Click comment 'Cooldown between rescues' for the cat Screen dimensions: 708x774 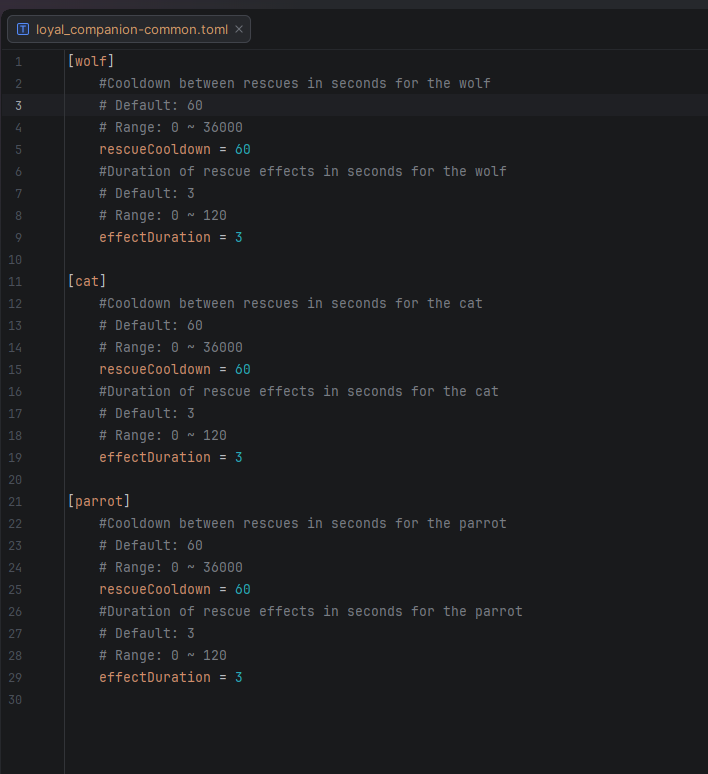[291, 304]
